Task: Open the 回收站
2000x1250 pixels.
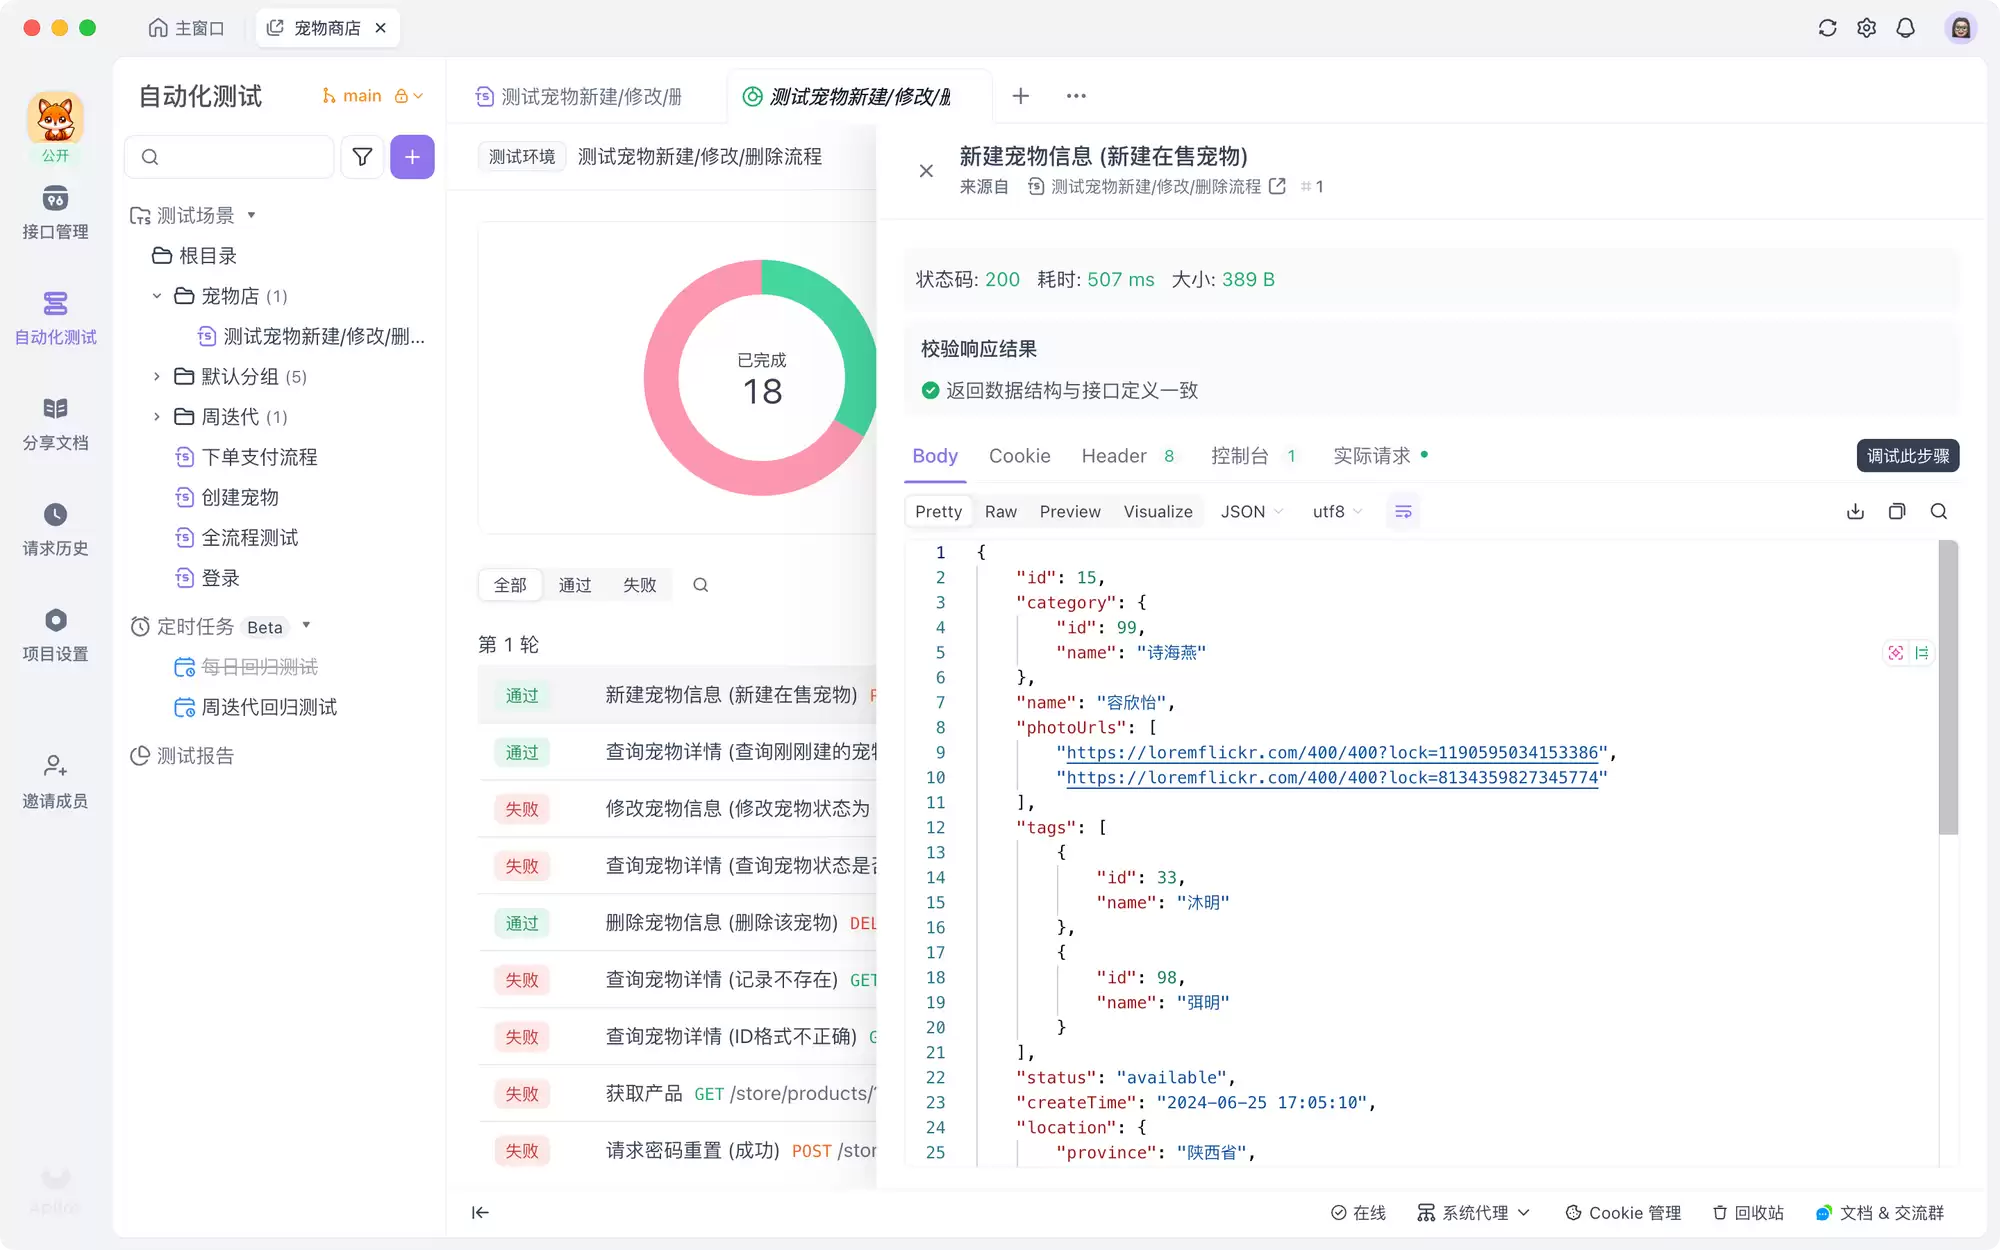Action: [x=1747, y=1212]
